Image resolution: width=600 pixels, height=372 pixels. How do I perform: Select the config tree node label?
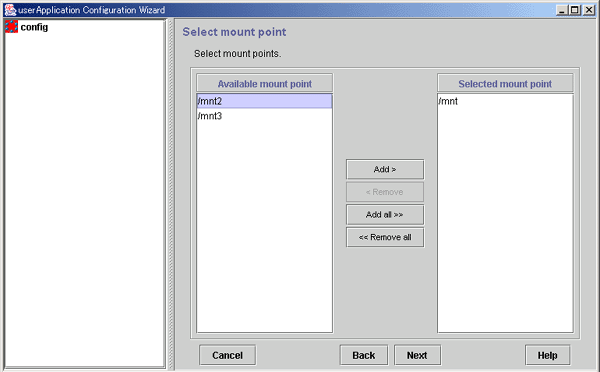coord(34,27)
